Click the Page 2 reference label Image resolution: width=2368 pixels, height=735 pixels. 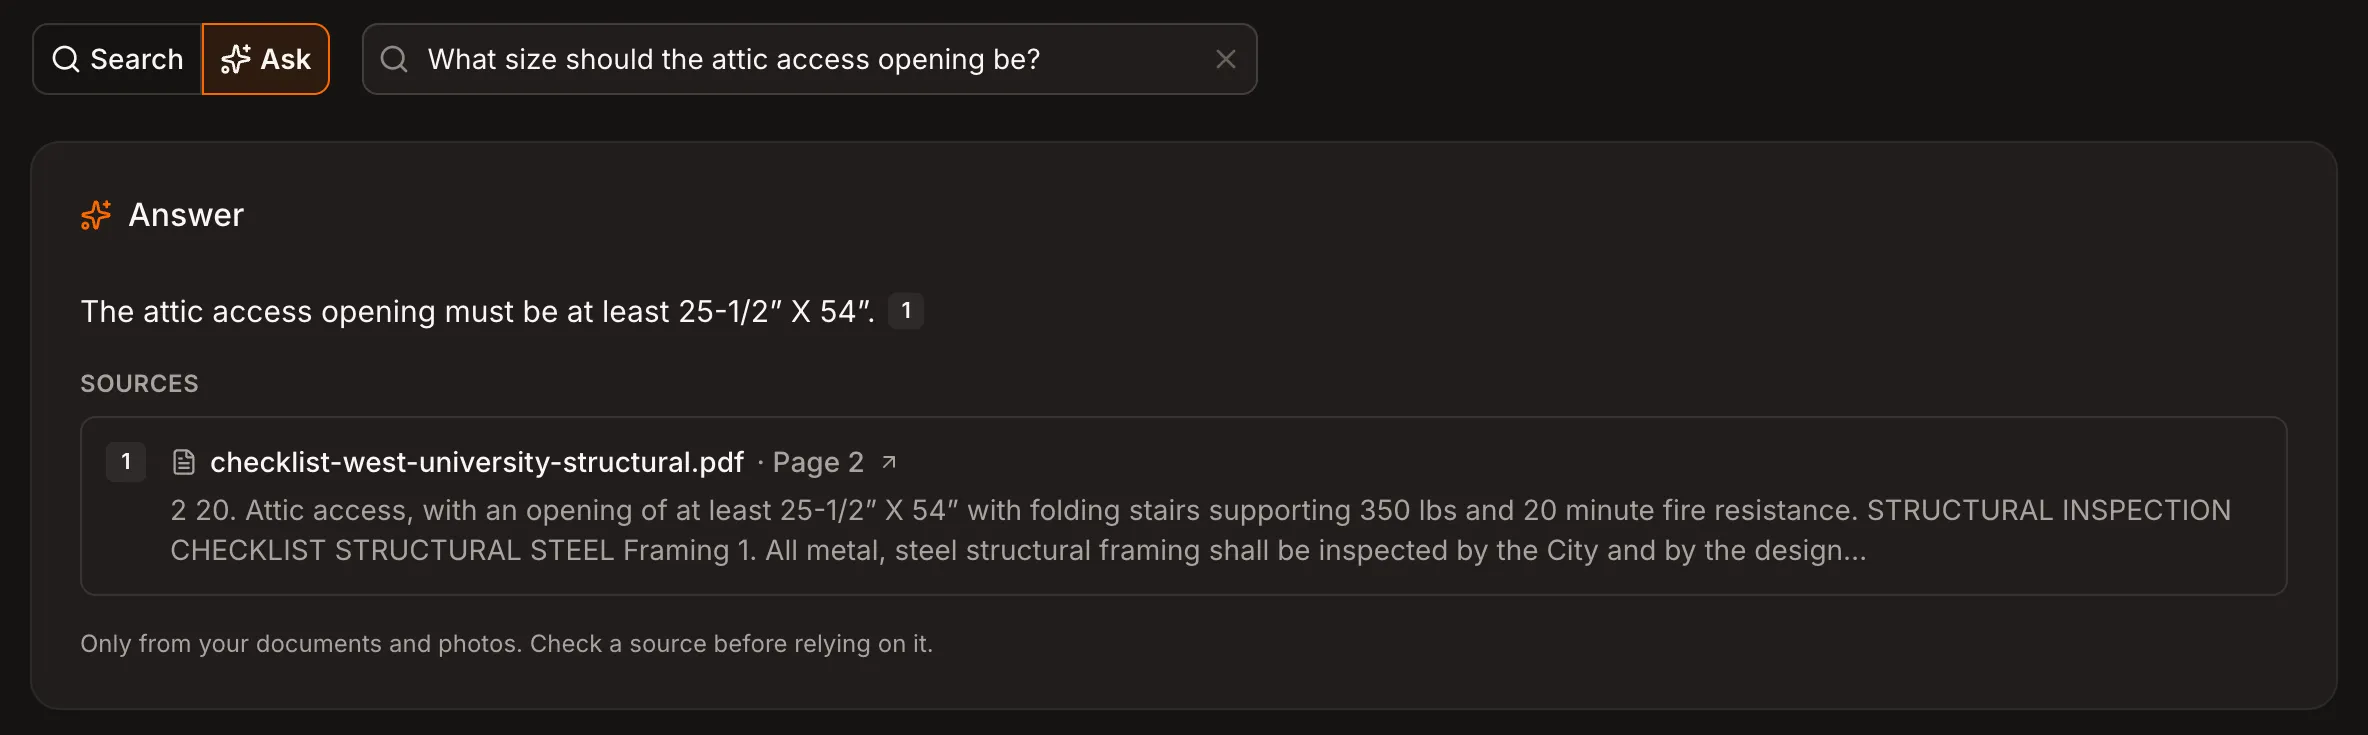(818, 462)
